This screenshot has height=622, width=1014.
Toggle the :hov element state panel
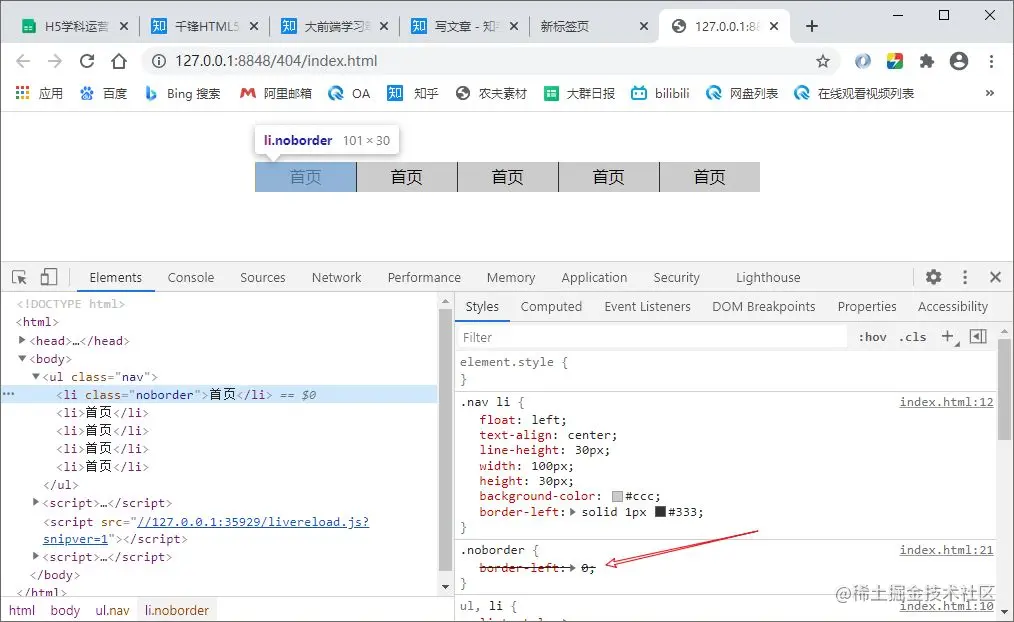click(x=872, y=337)
